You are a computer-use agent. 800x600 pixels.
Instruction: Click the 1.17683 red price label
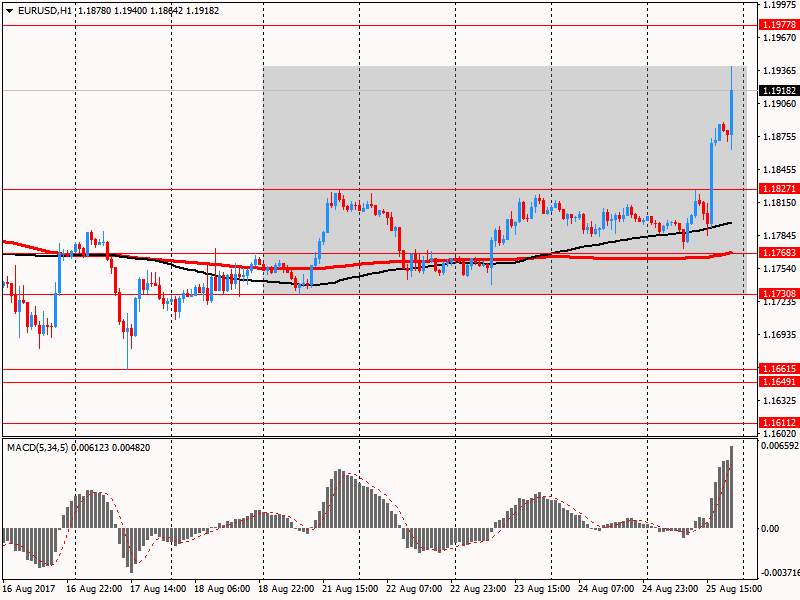tap(779, 253)
